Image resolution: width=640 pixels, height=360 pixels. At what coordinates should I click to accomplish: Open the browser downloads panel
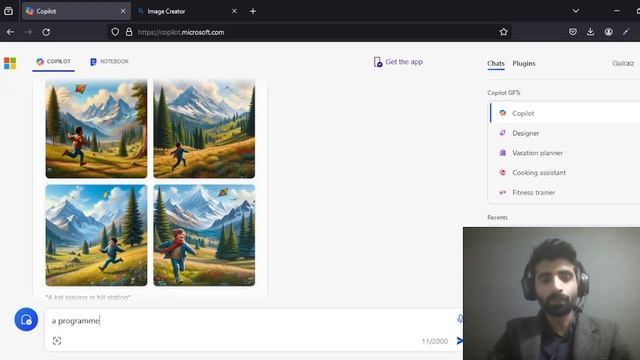click(591, 32)
